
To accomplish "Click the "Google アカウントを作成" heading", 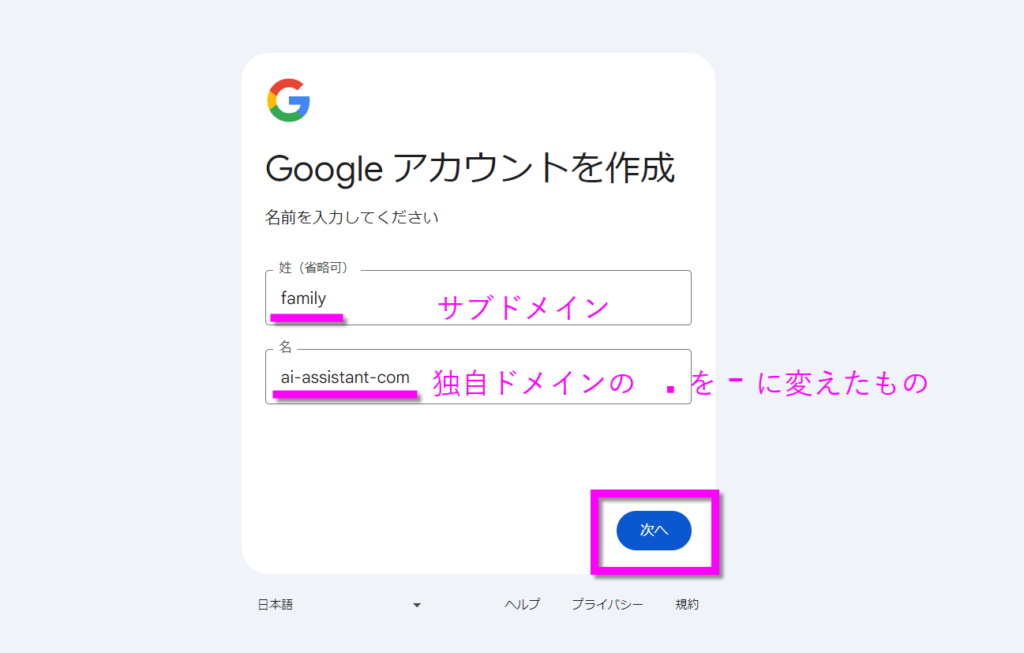I will (x=470, y=168).
